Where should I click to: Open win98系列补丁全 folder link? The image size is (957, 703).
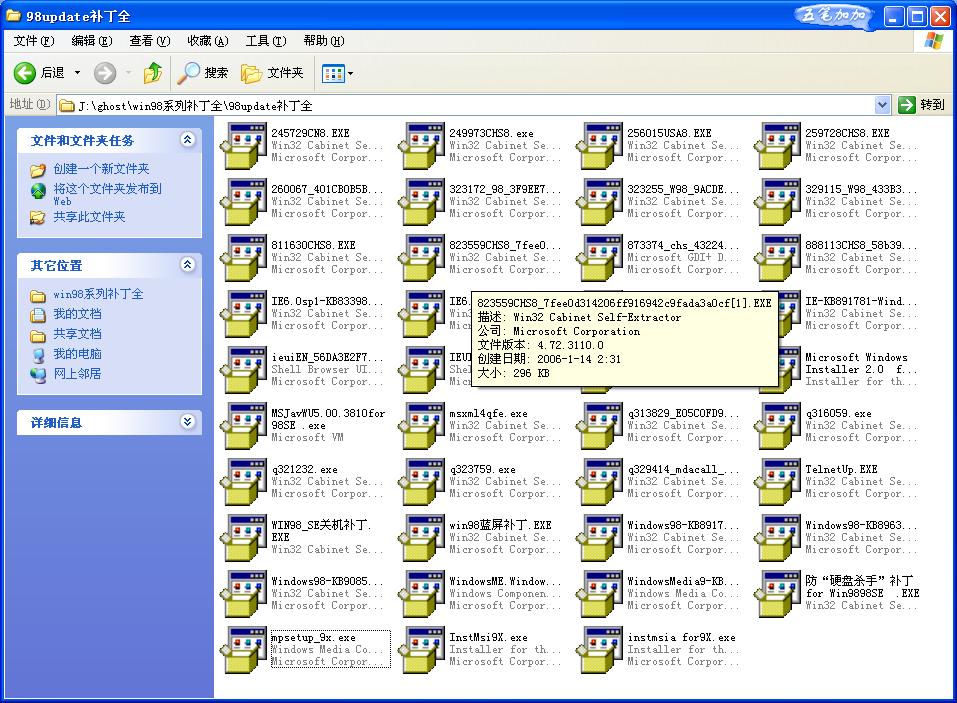(98, 294)
